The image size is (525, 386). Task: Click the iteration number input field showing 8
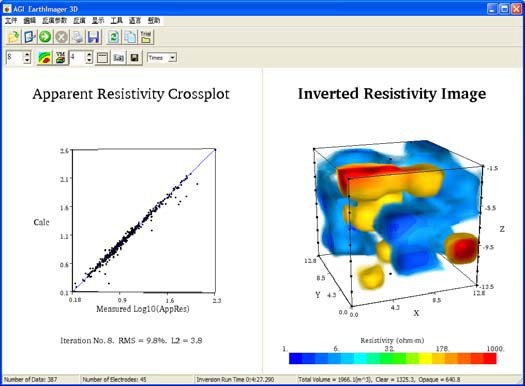point(15,57)
